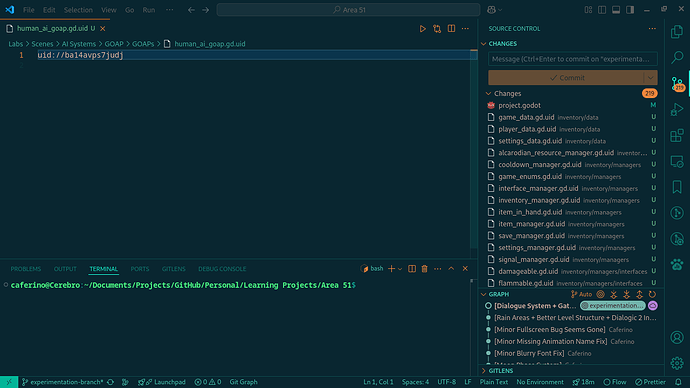This screenshot has height=388, width=690.
Task: Open the Extensions view
Action: click(677, 135)
